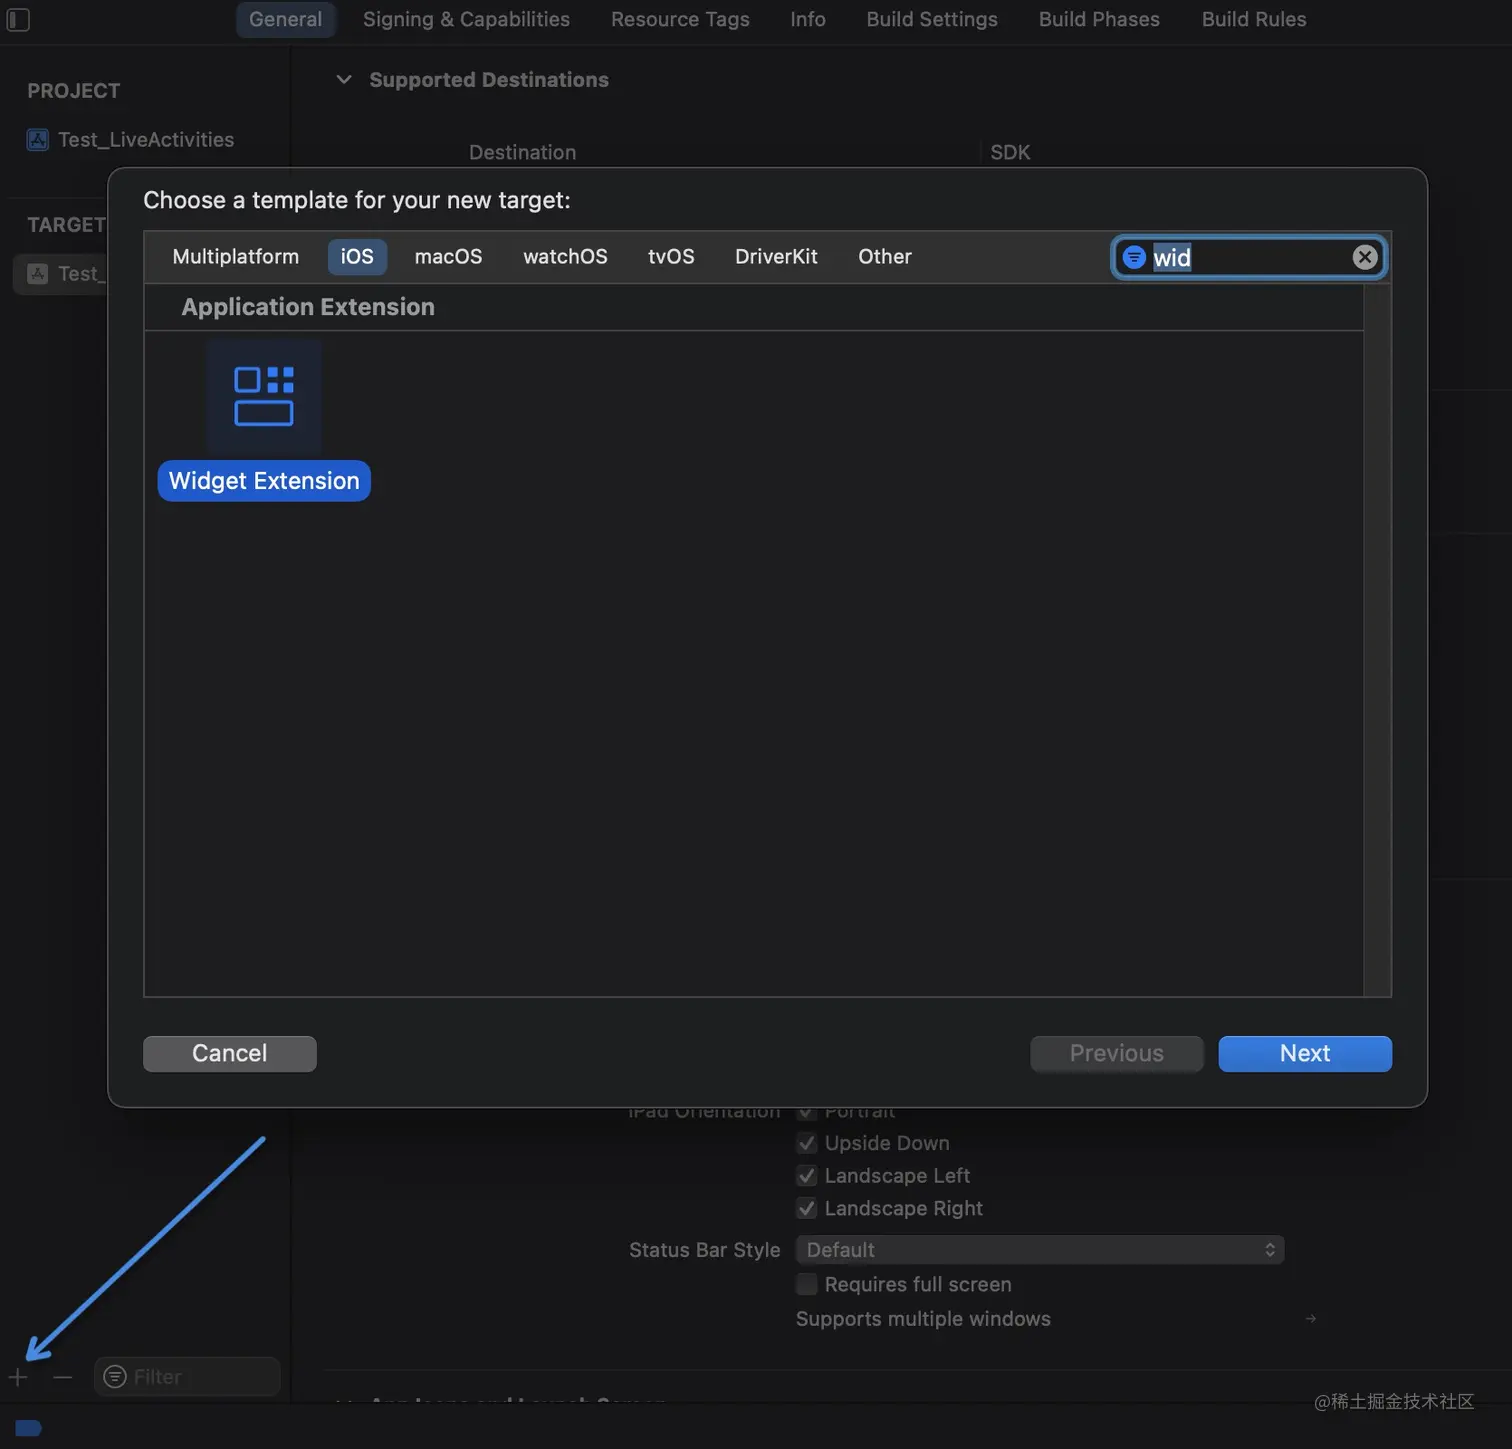Switch to the DriverKit template tab
The width and height of the screenshot is (1512, 1449).
776,257
